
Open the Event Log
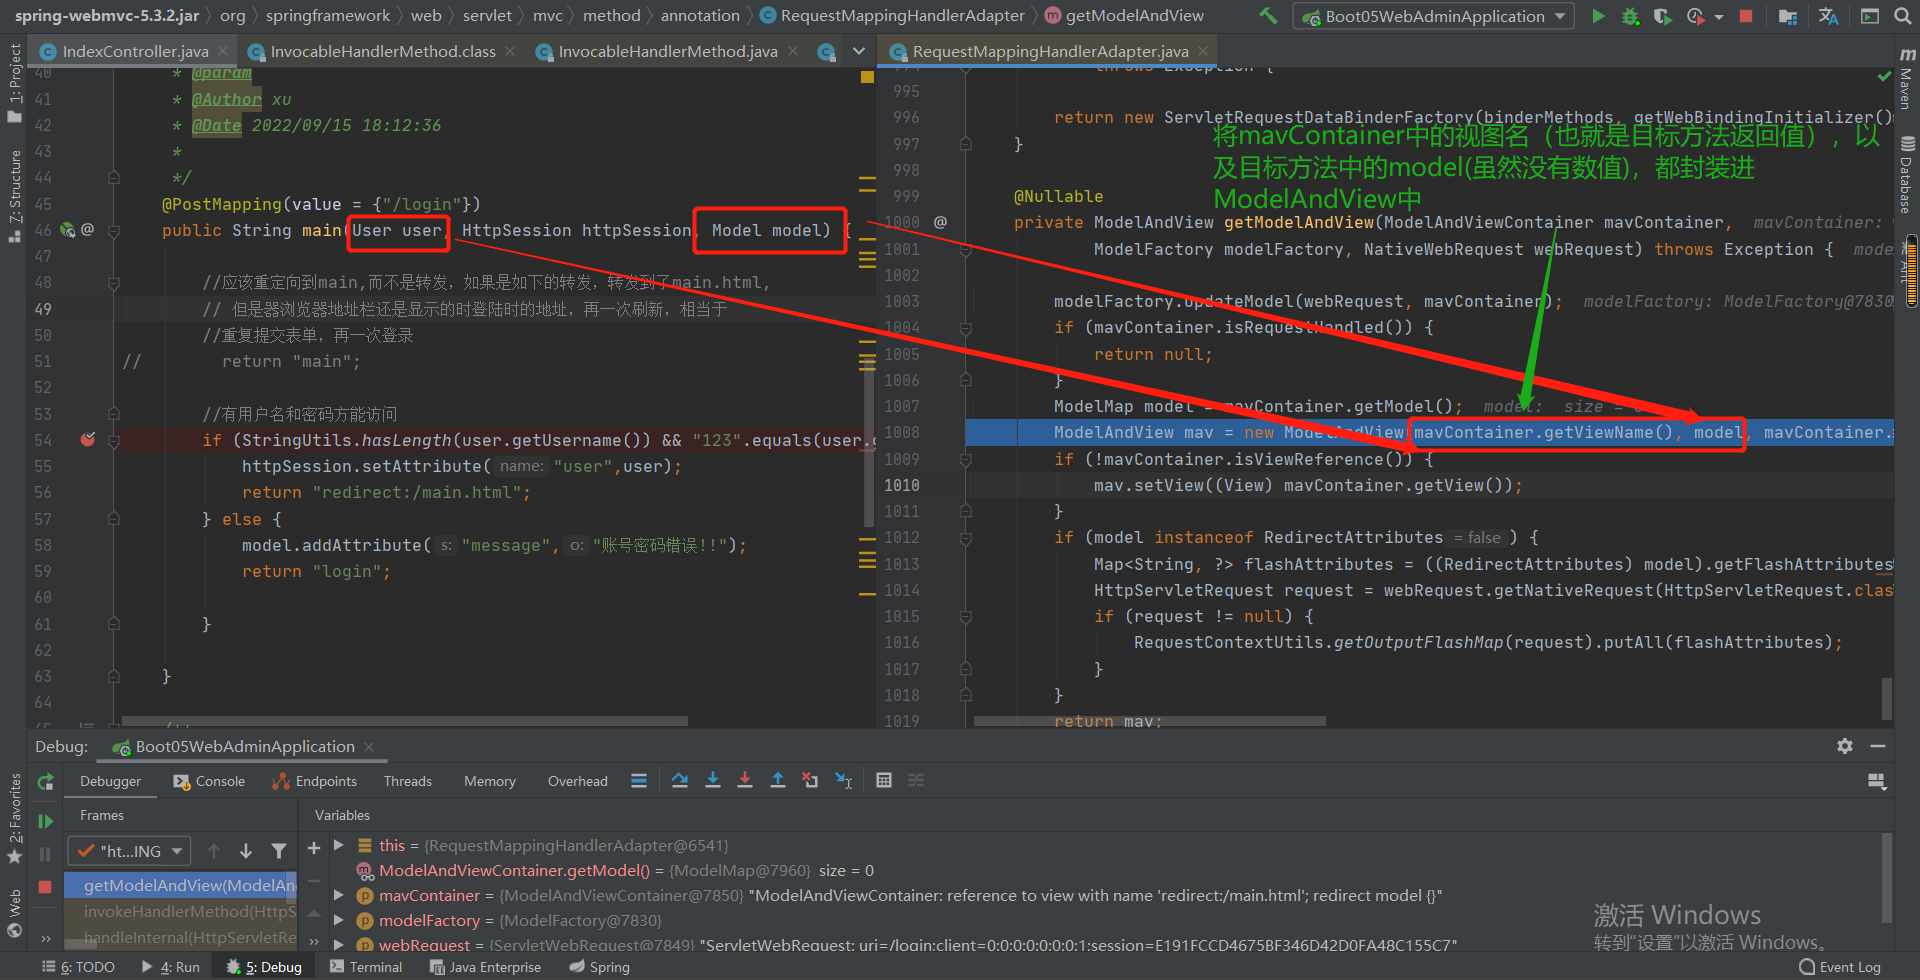(x=1840, y=967)
